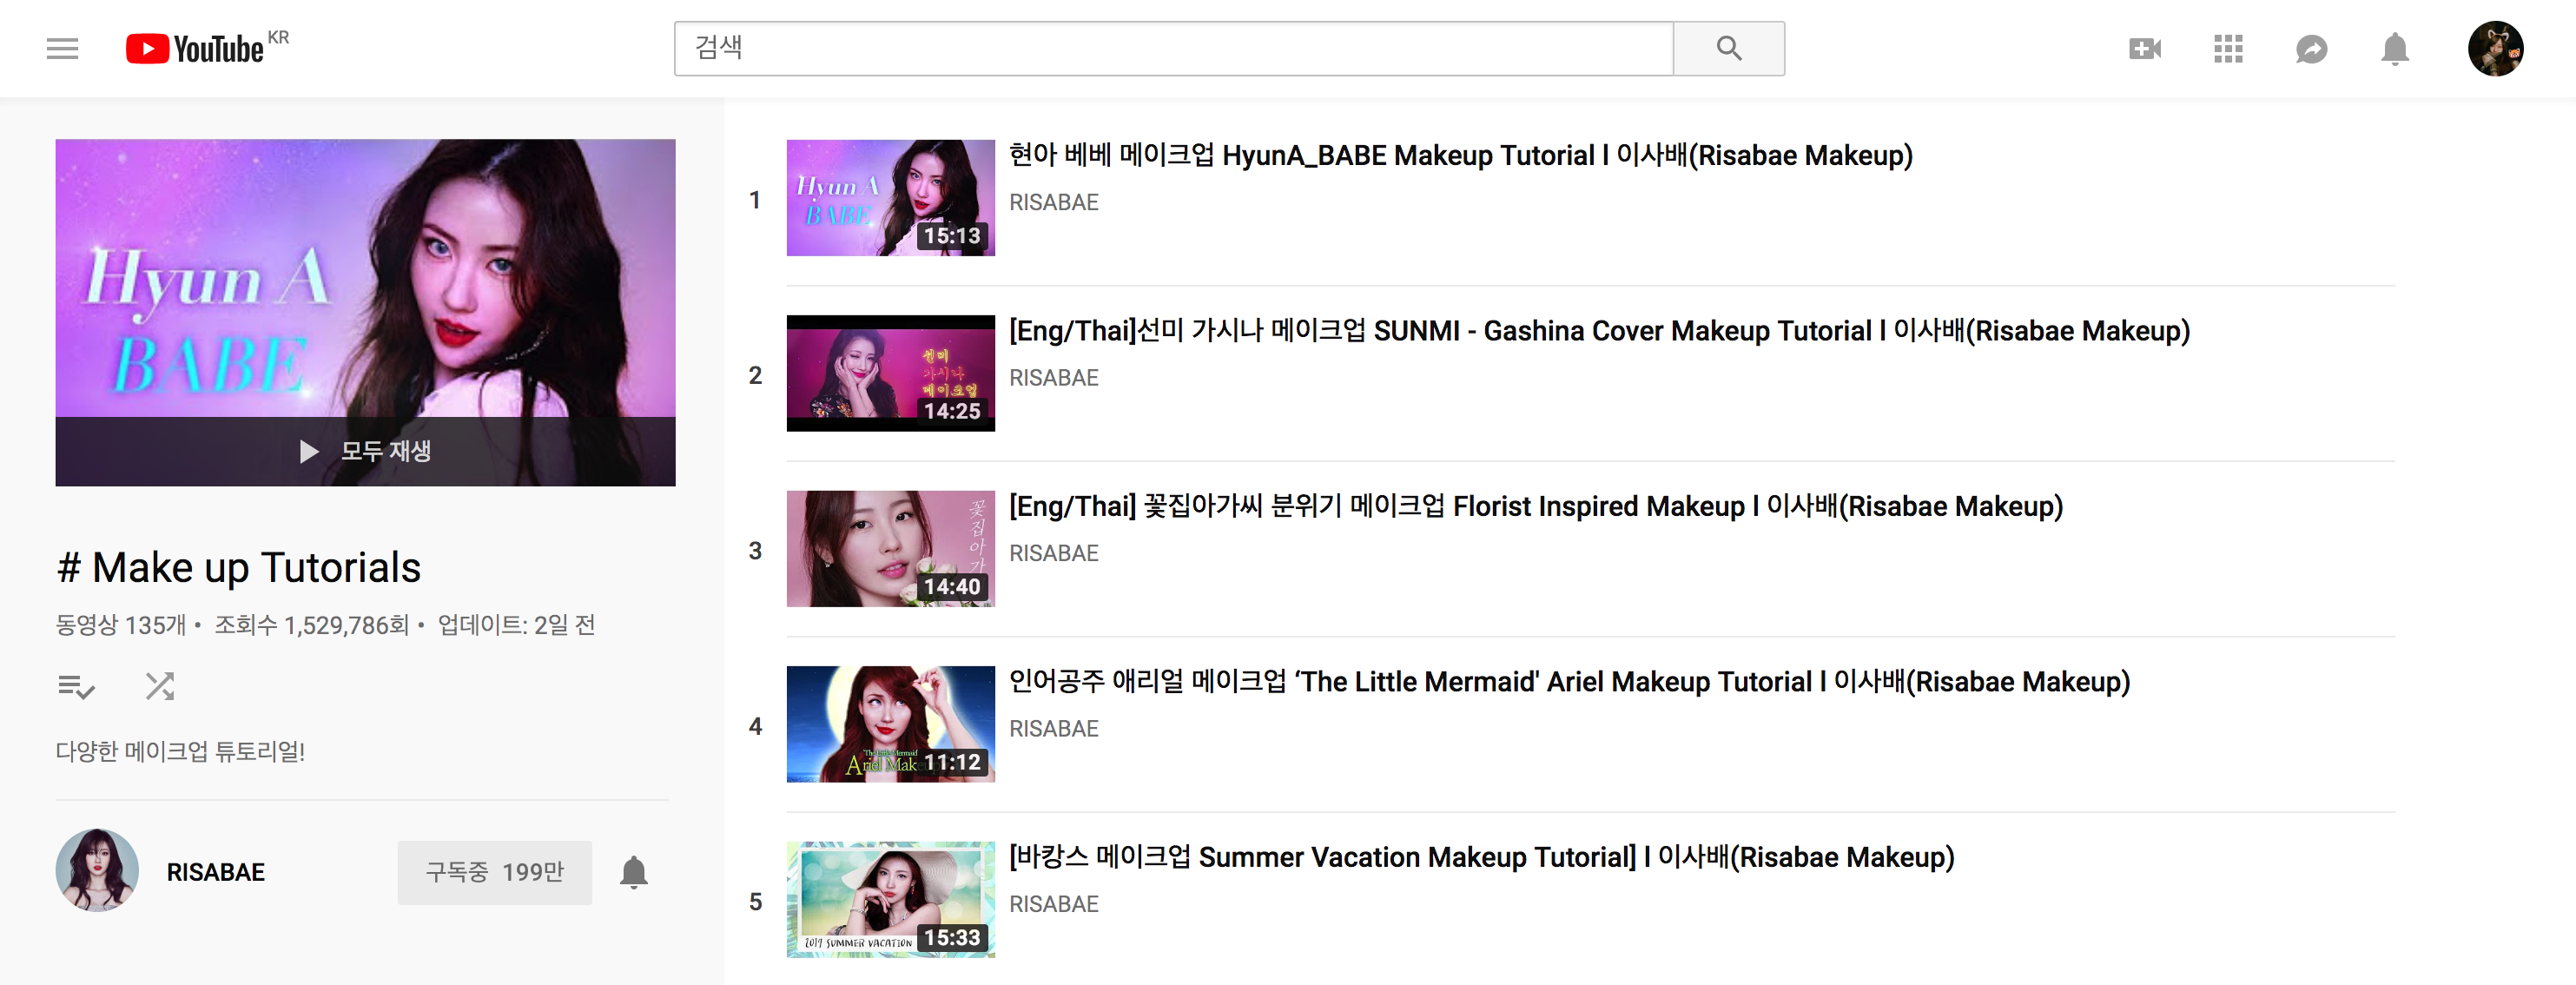Open the create video camera icon
This screenshot has height=985, width=2576.
pos(2144,48)
